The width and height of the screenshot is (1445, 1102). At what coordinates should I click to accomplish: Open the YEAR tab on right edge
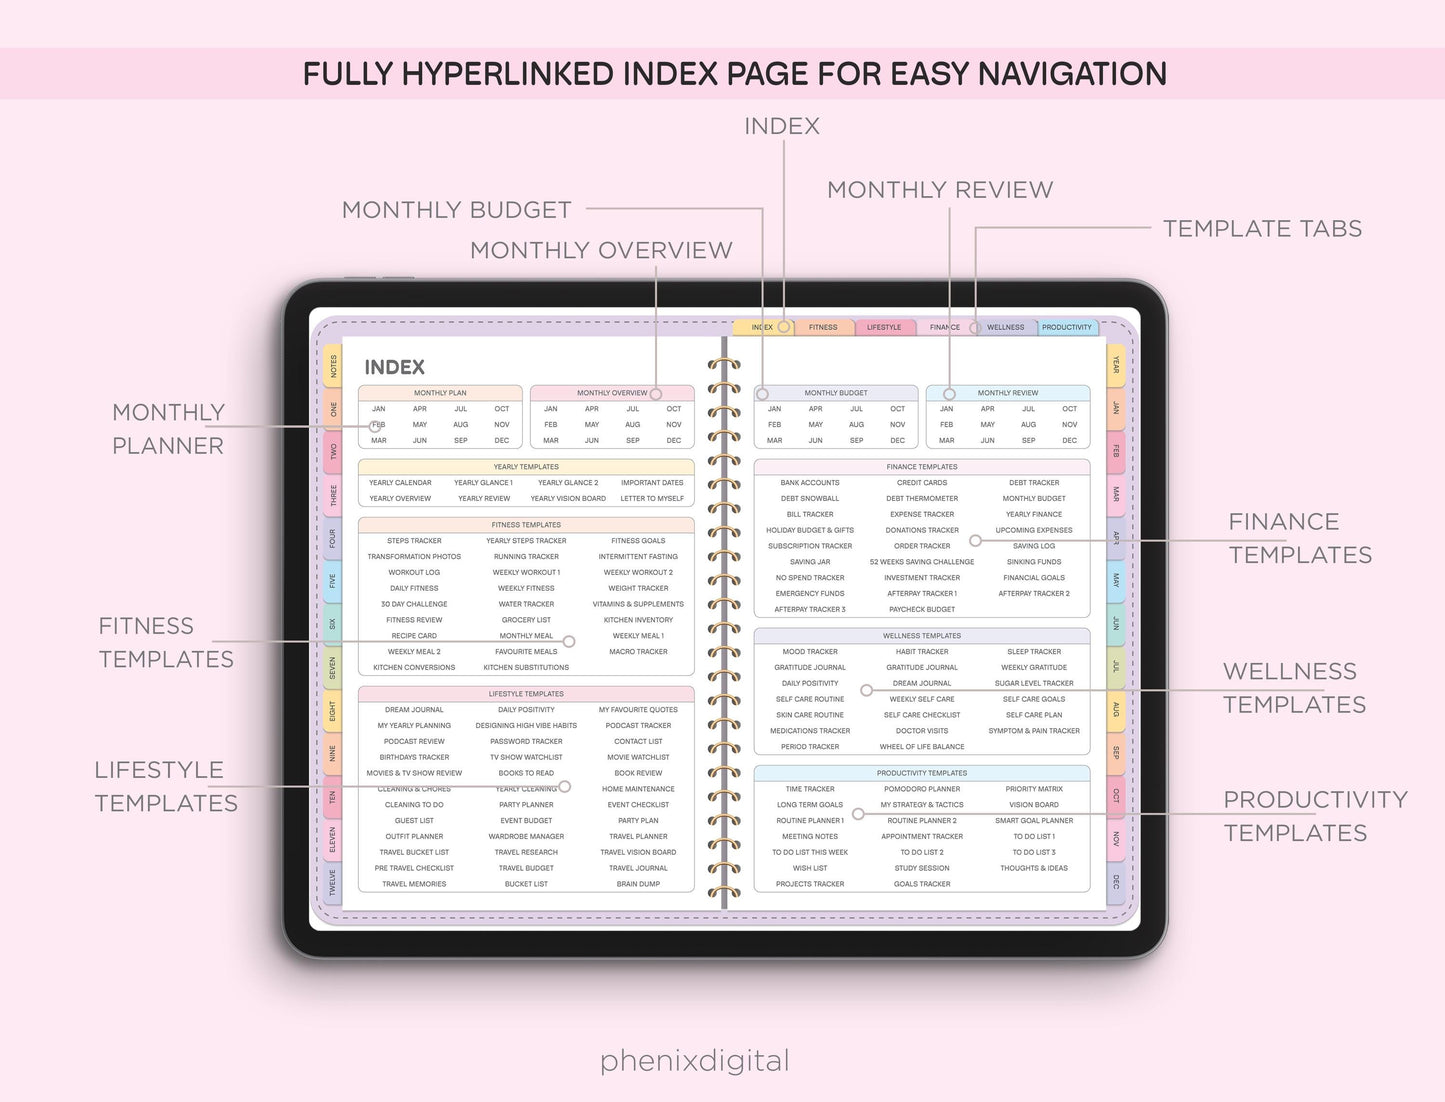click(x=1116, y=366)
